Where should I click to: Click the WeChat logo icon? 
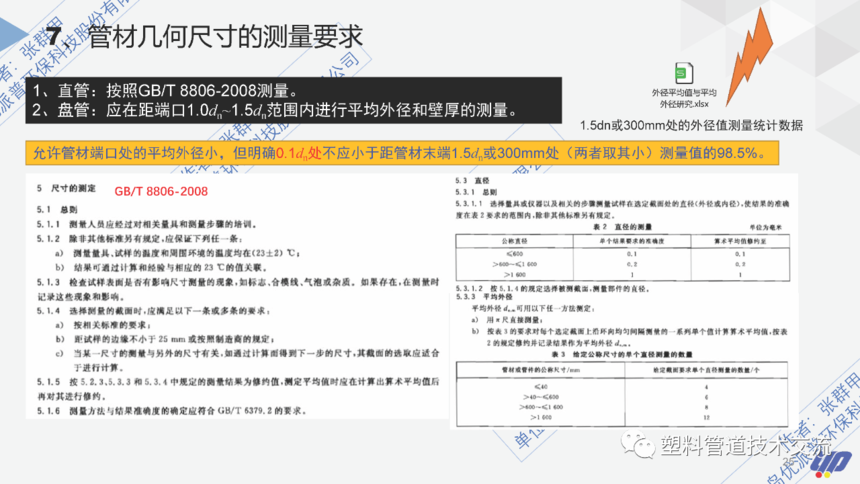pos(637,444)
